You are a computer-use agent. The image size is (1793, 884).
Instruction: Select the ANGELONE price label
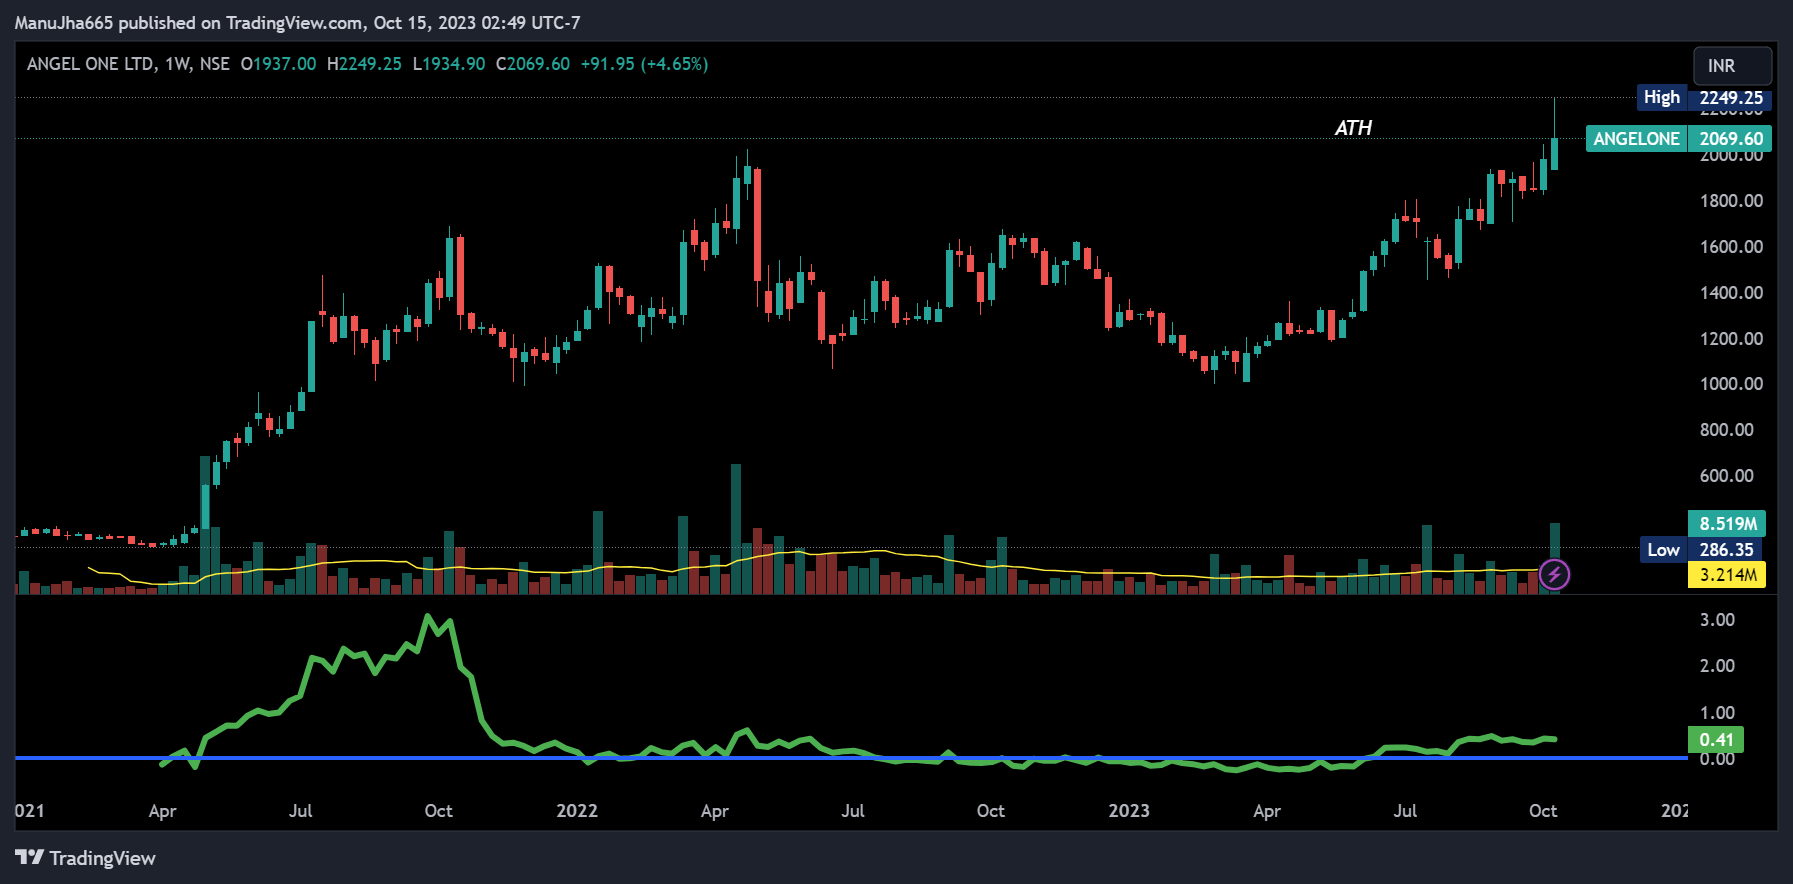click(x=1679, y=139)
